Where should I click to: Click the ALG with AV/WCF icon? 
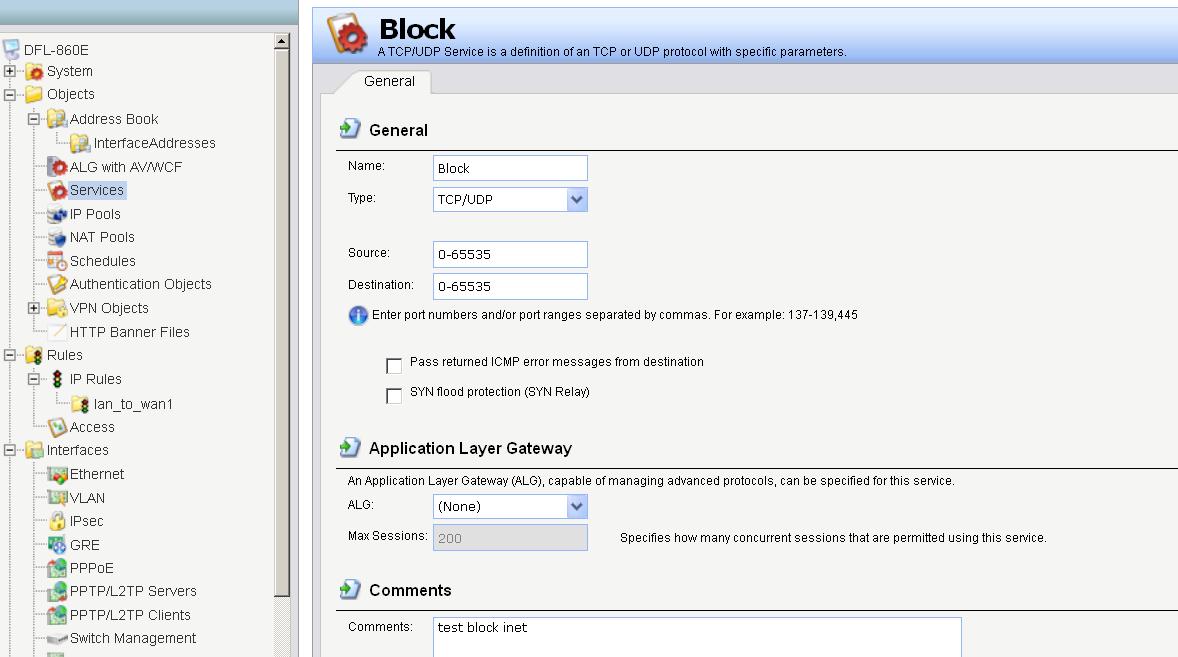click(57, 167)
